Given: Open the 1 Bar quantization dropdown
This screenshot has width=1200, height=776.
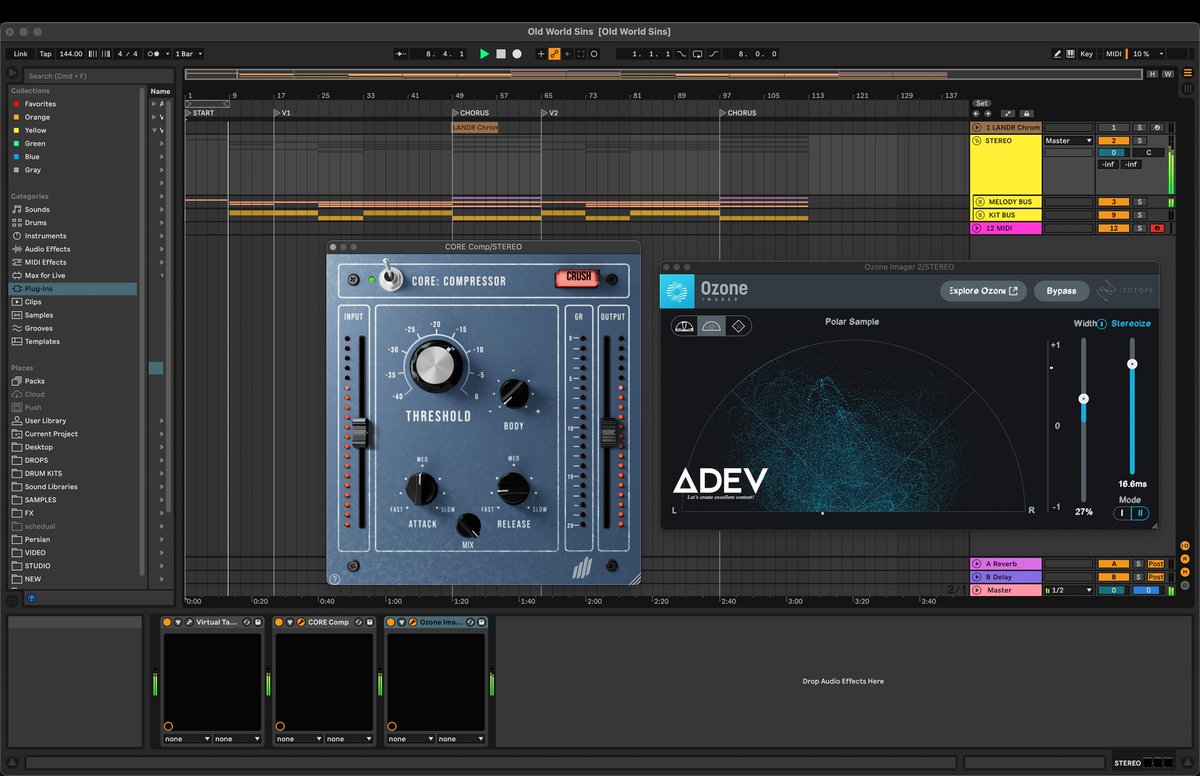Looking at the screenshot, I should click(x=188, y=54).
